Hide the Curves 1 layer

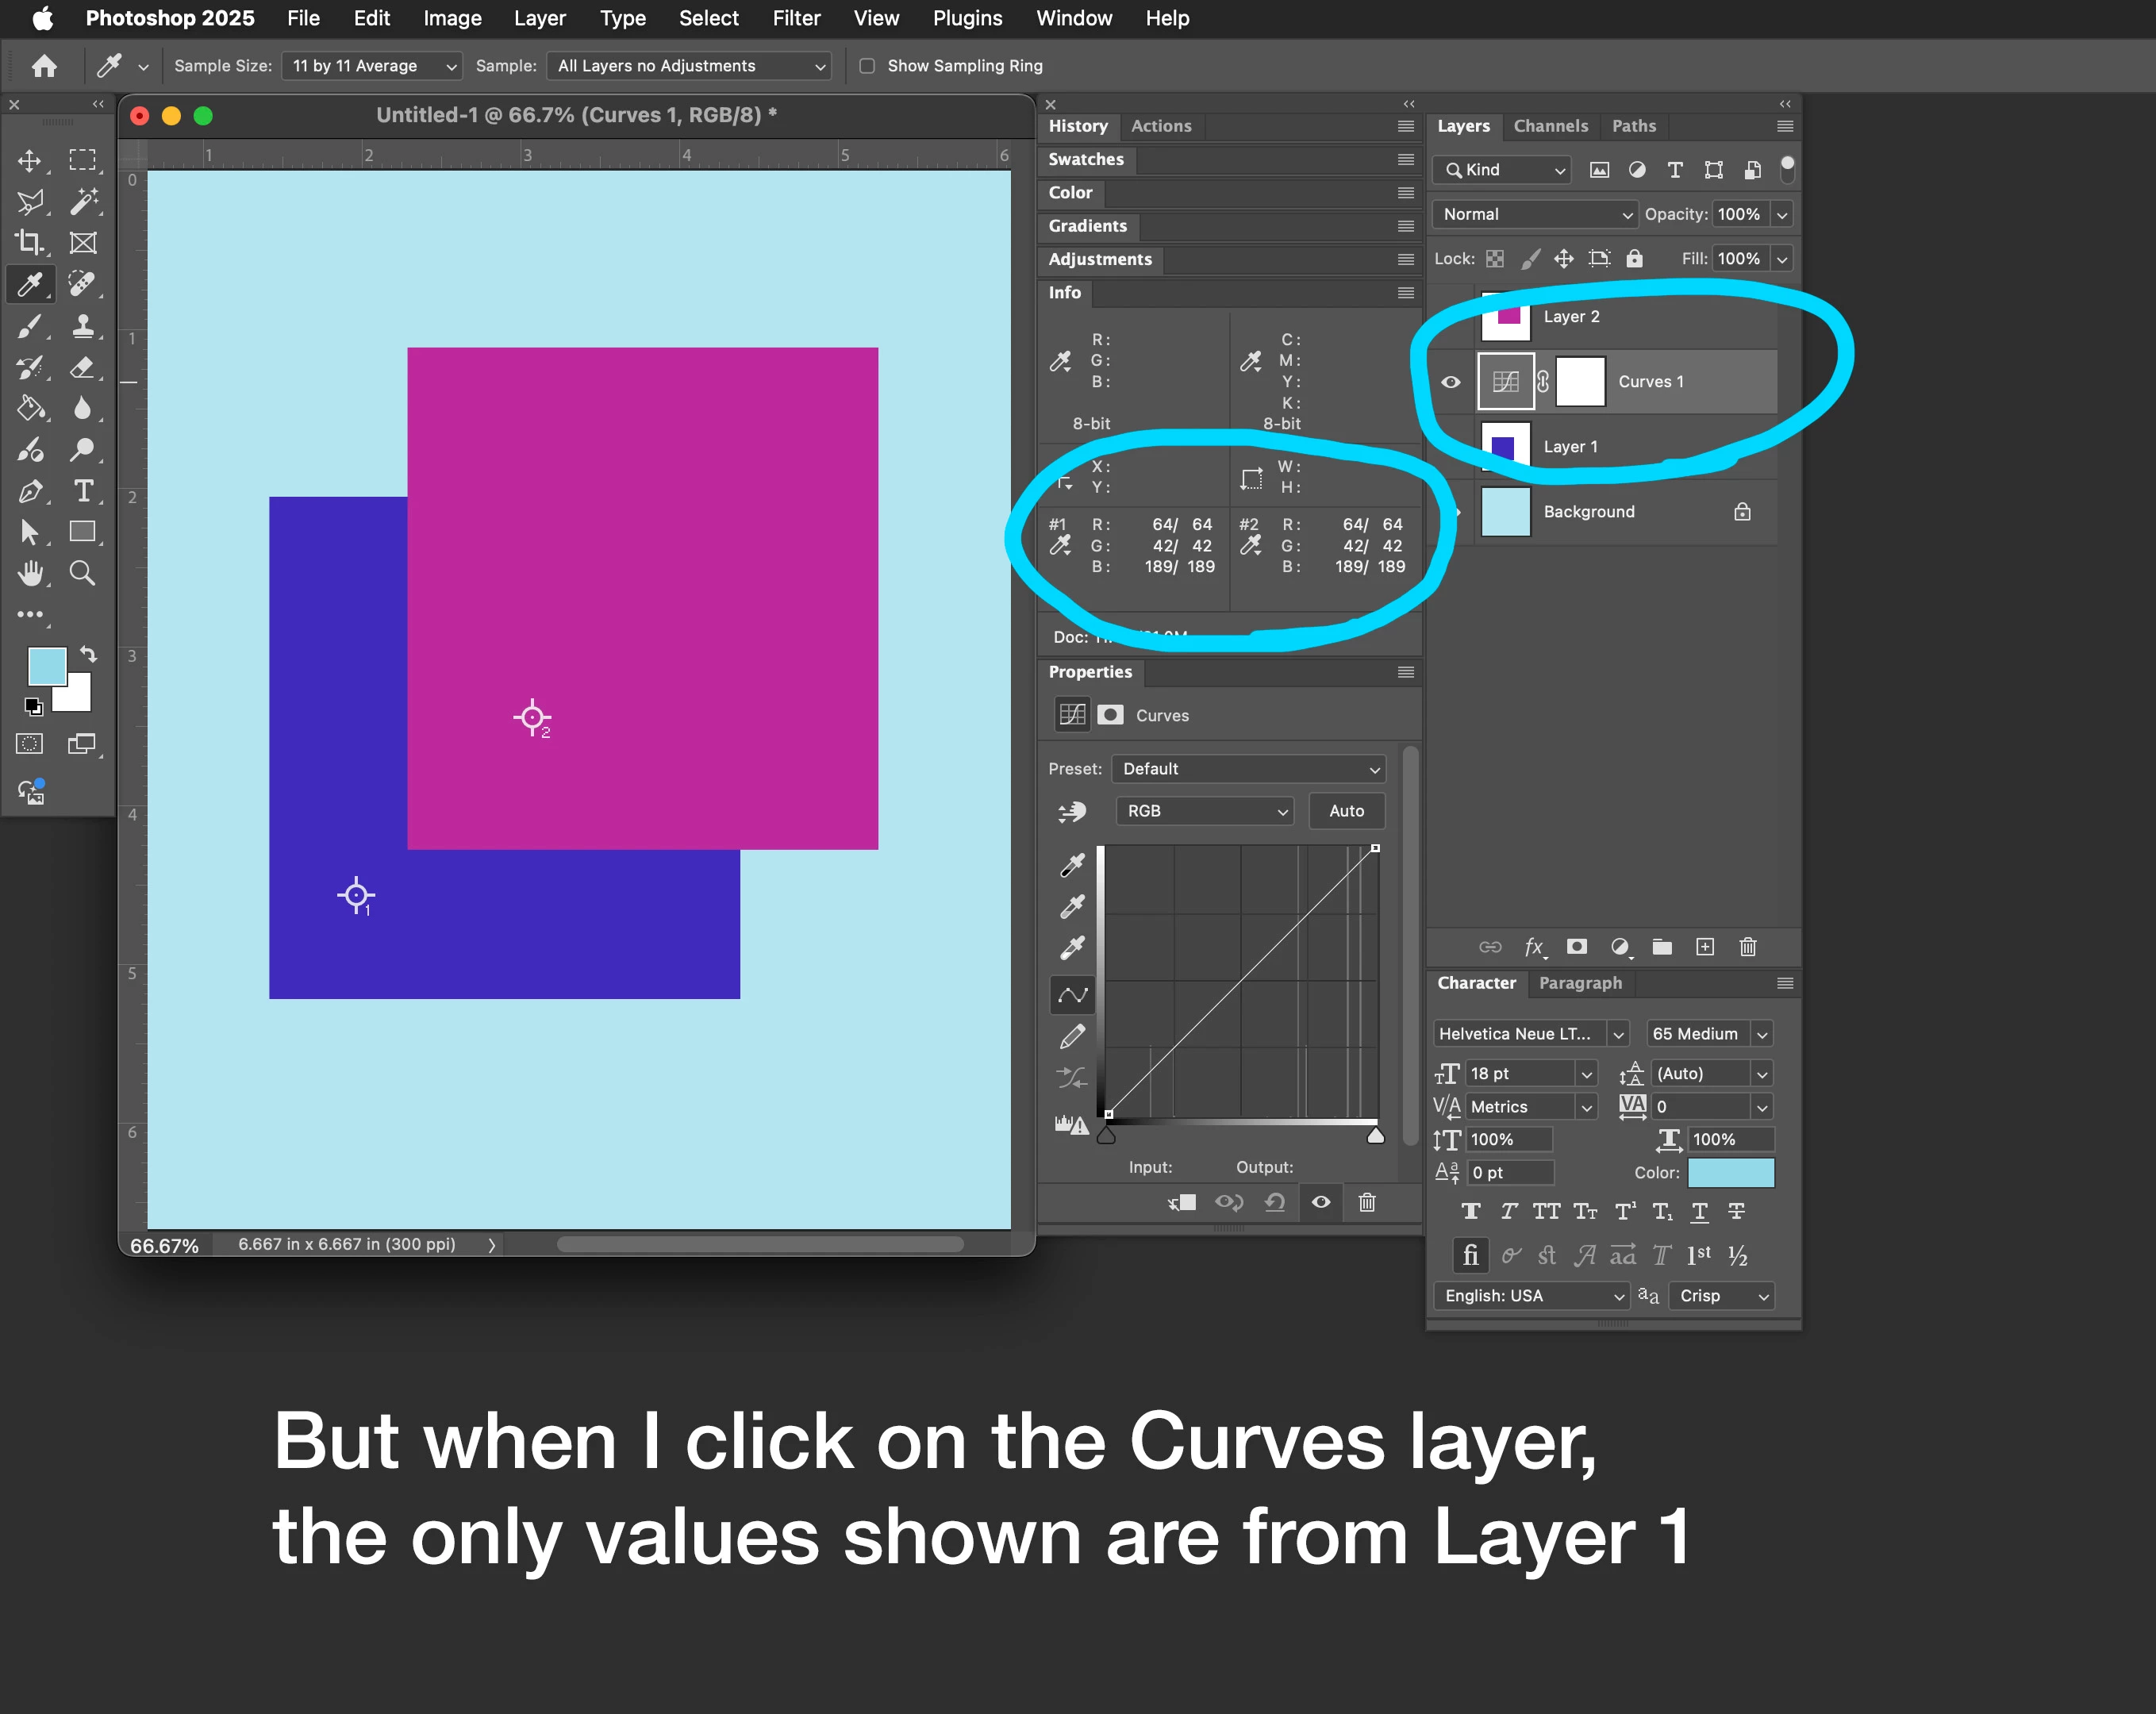pos(1450,382)
